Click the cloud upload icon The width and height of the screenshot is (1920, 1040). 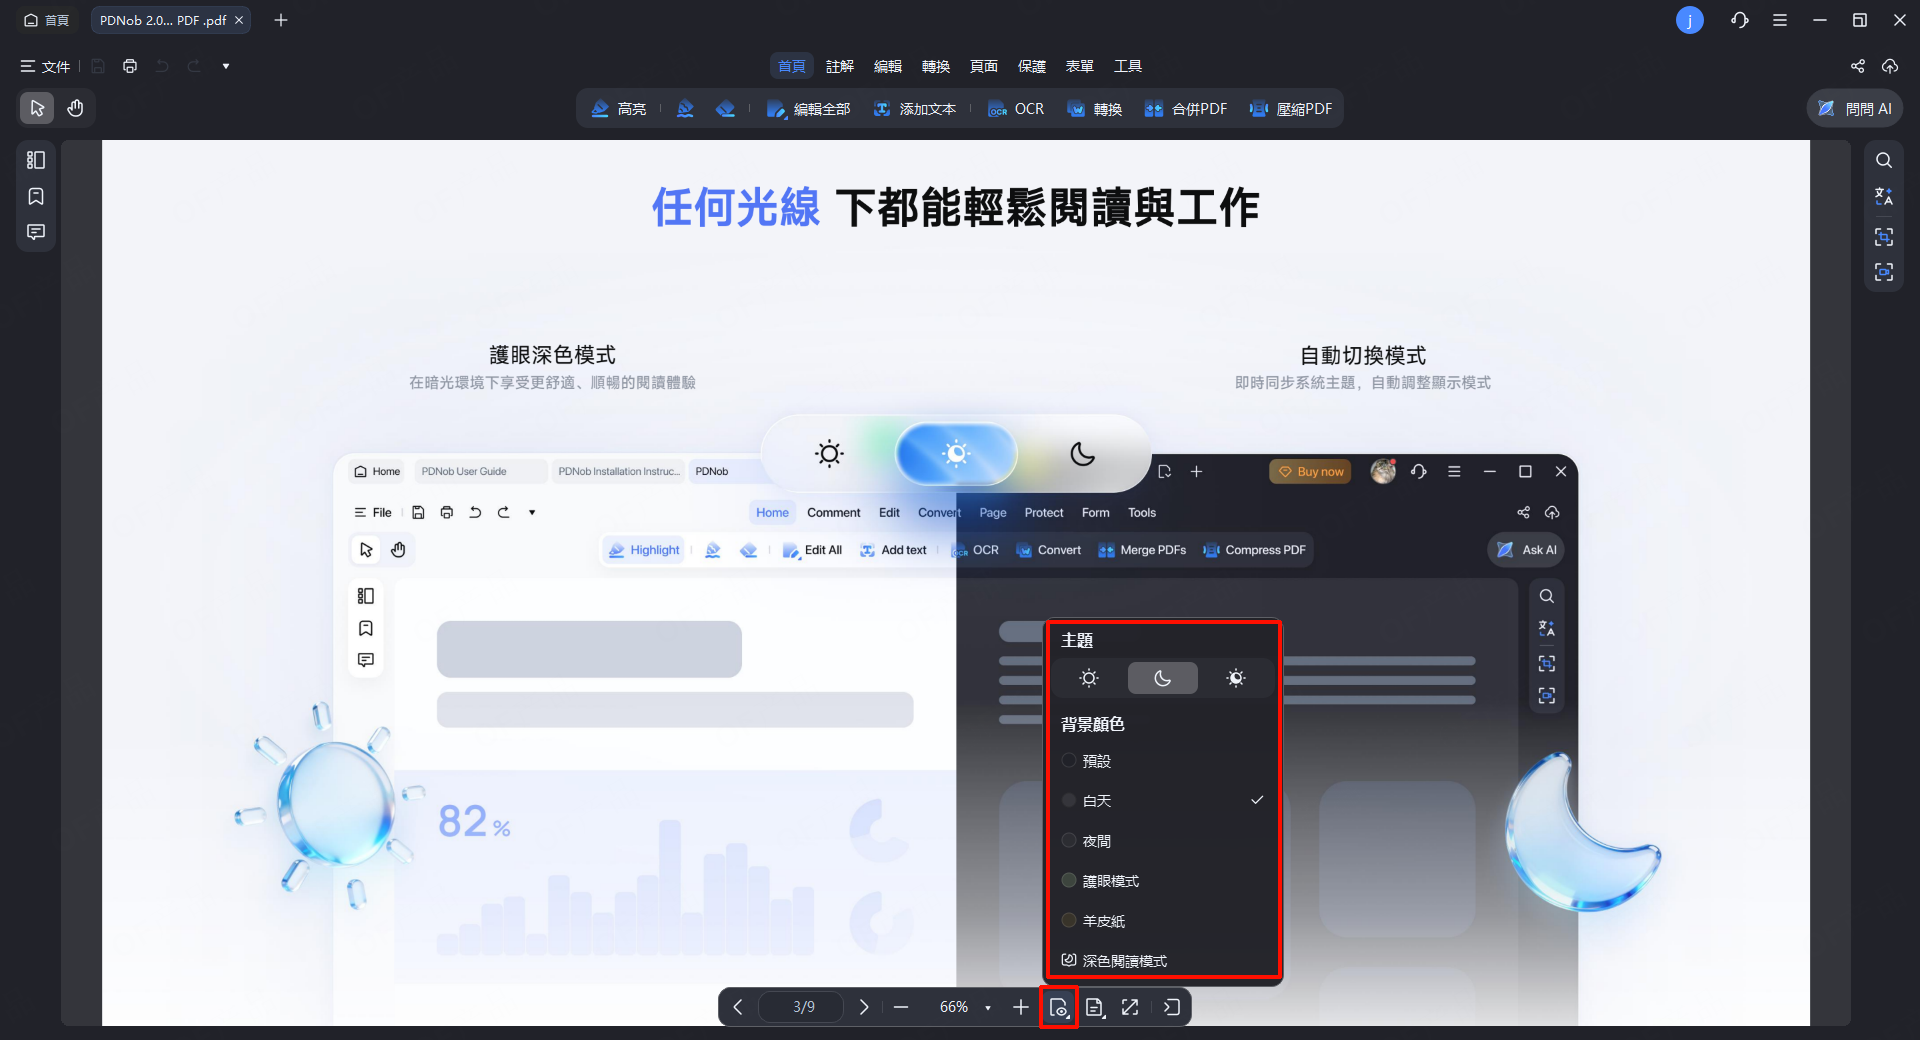coord(1890,66)
